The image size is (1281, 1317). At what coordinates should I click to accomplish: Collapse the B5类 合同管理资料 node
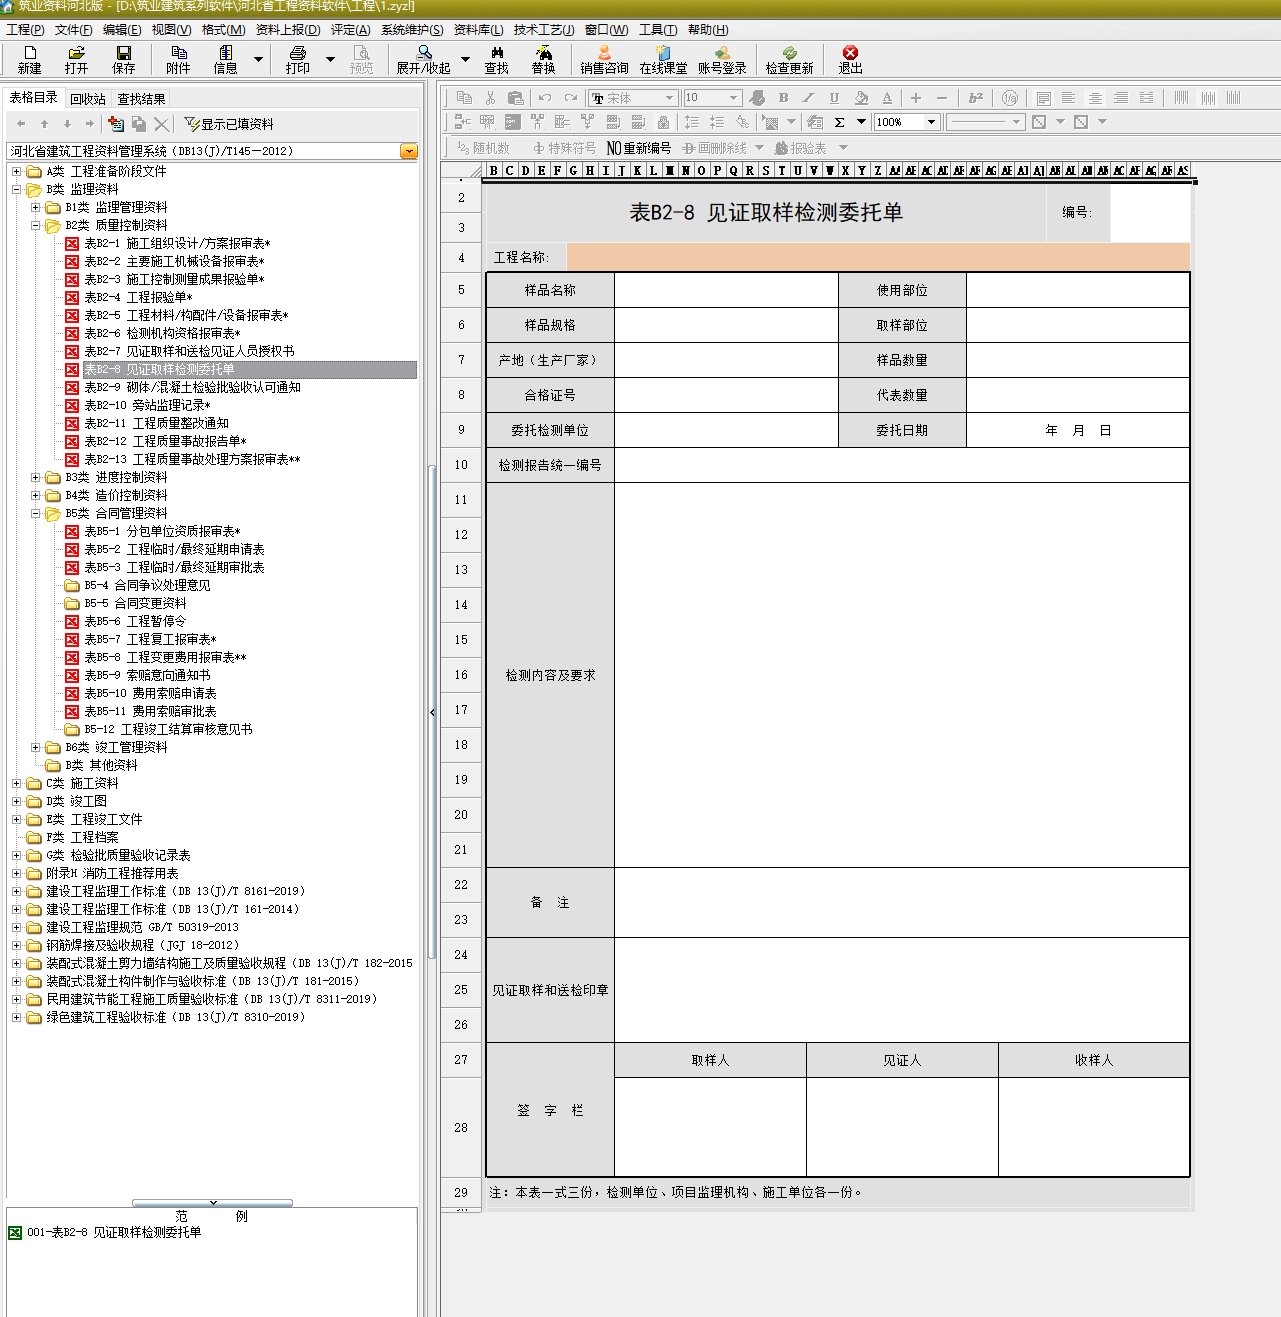35,513
